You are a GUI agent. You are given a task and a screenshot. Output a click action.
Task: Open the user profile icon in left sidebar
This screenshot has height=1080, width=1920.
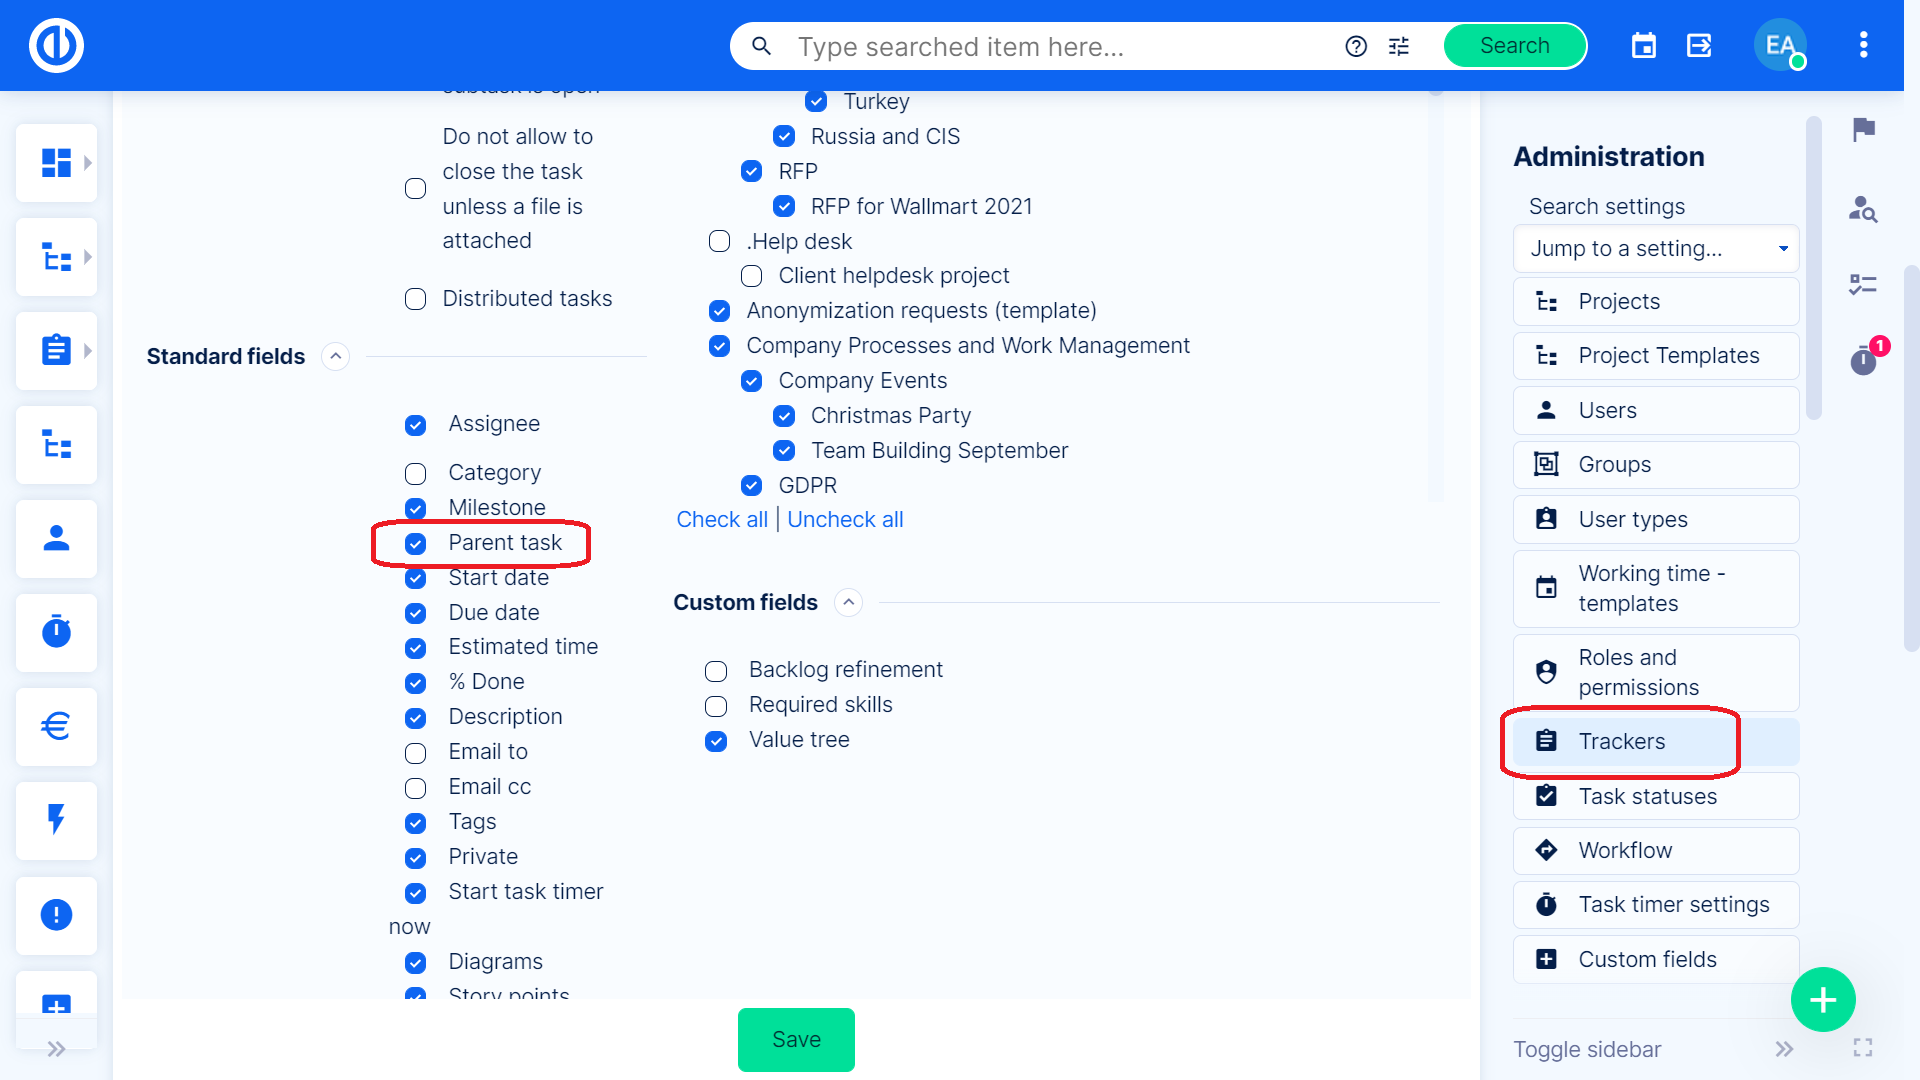coord(56,538)
